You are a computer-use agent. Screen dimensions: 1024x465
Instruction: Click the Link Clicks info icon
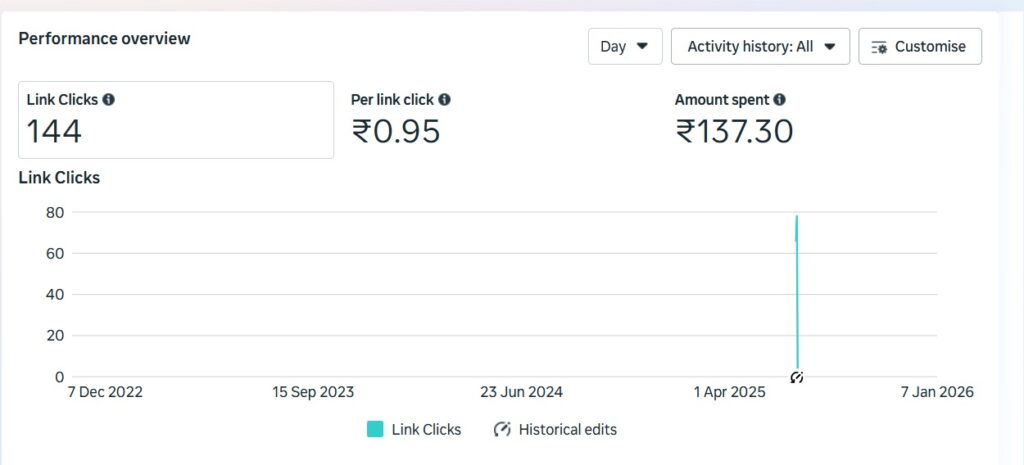108,100
